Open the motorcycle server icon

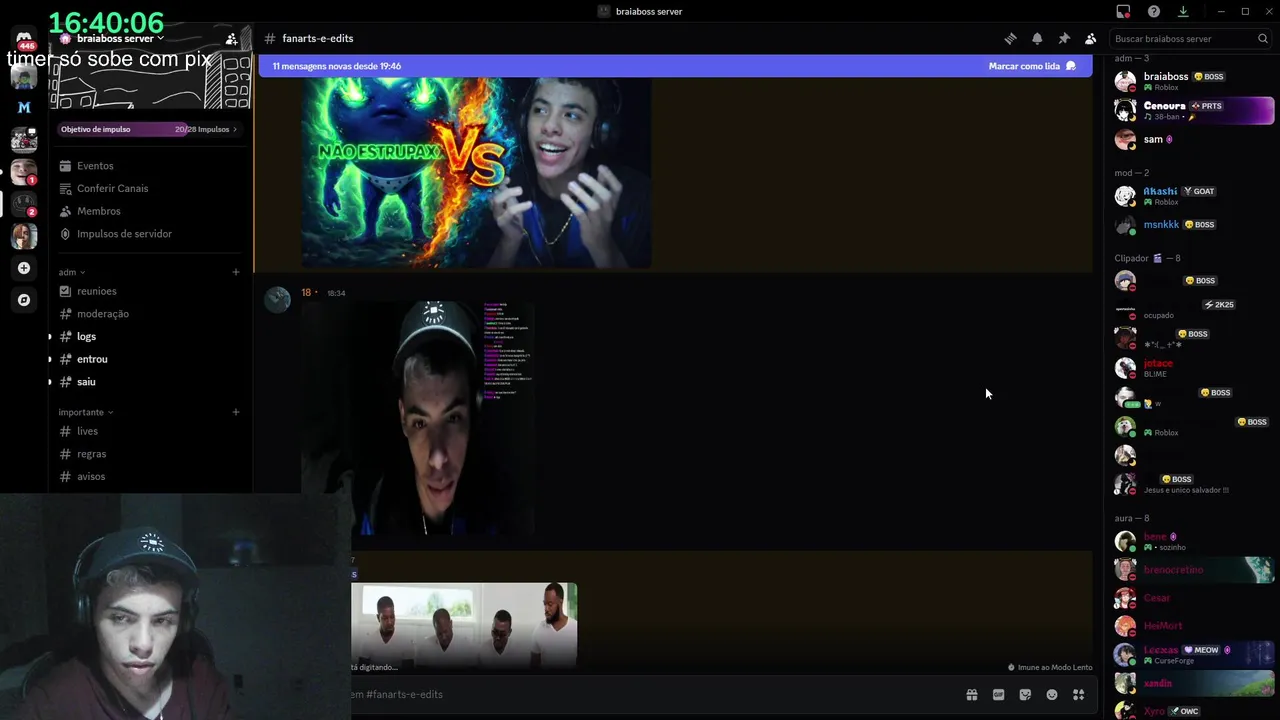pos(24,140)
